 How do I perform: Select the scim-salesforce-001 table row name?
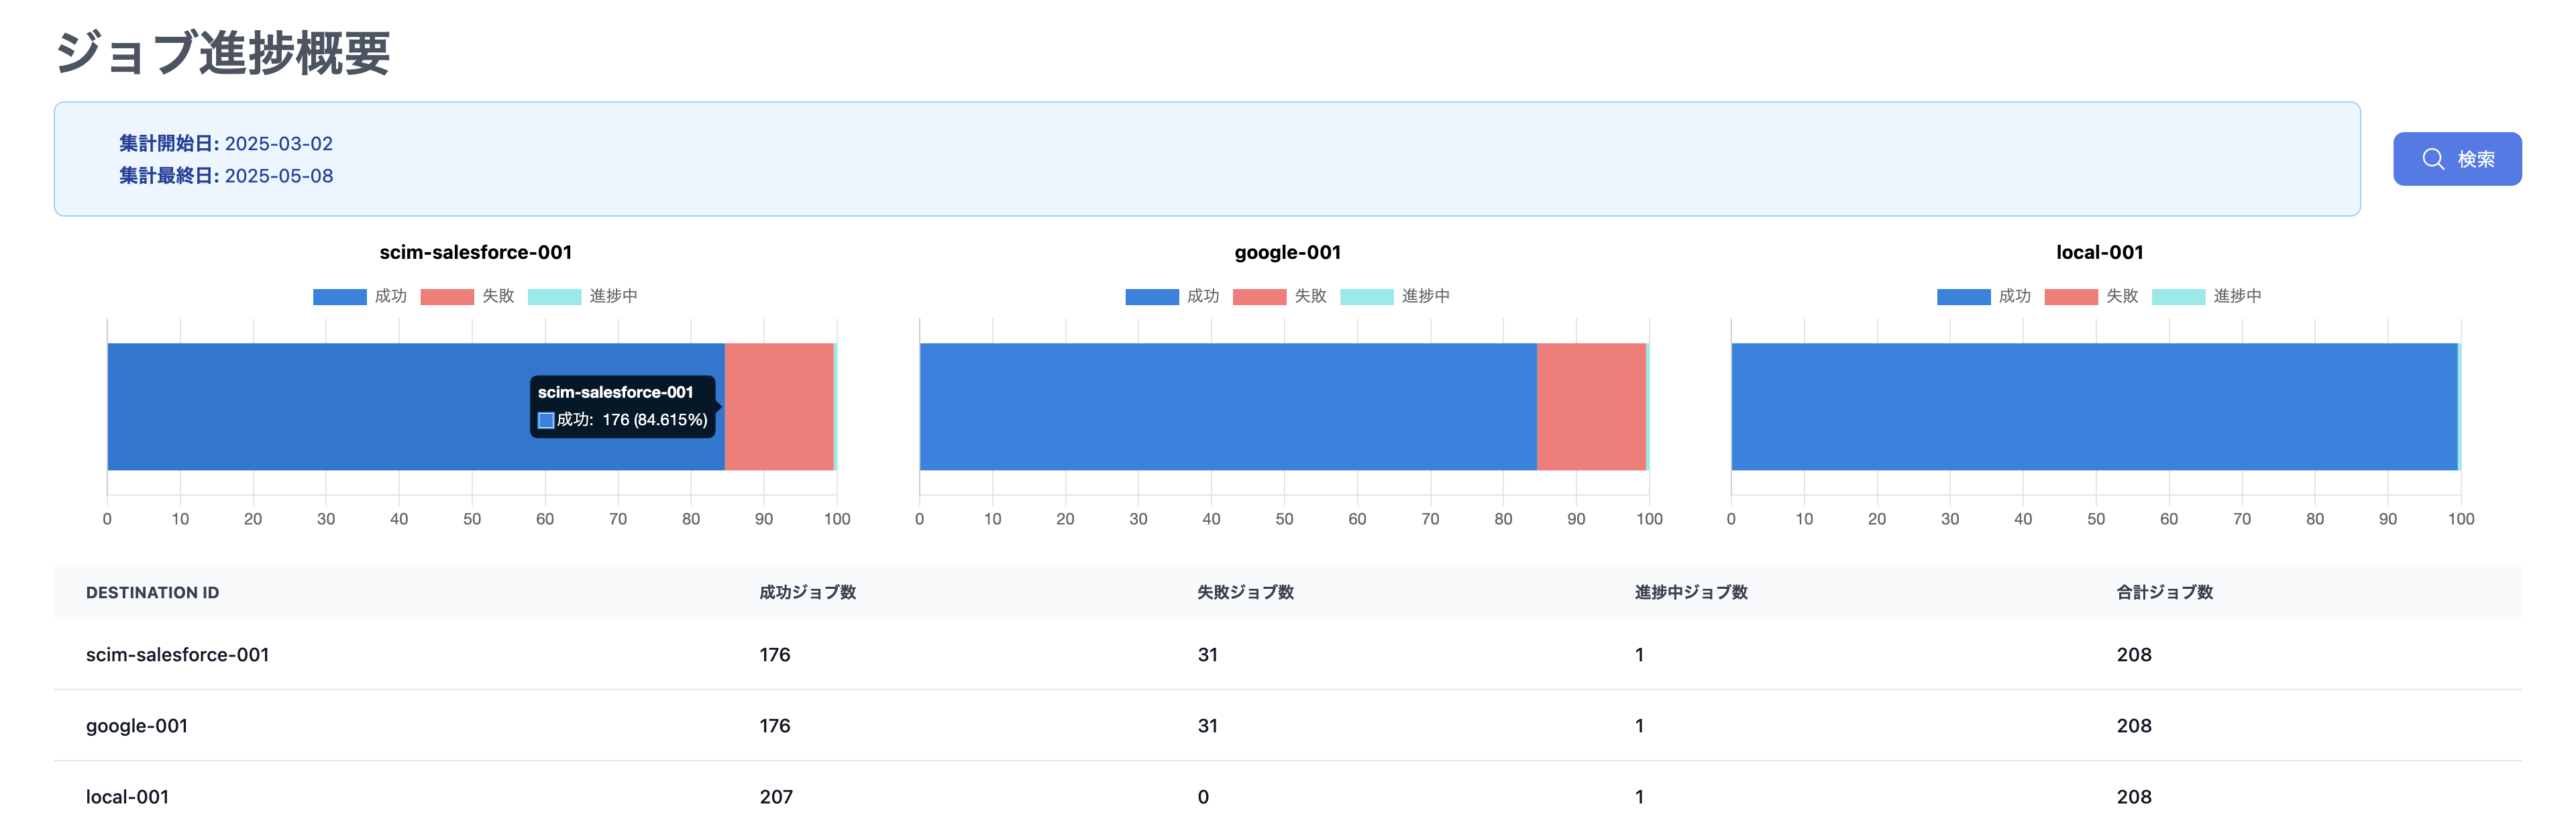(x=178, y=655)
